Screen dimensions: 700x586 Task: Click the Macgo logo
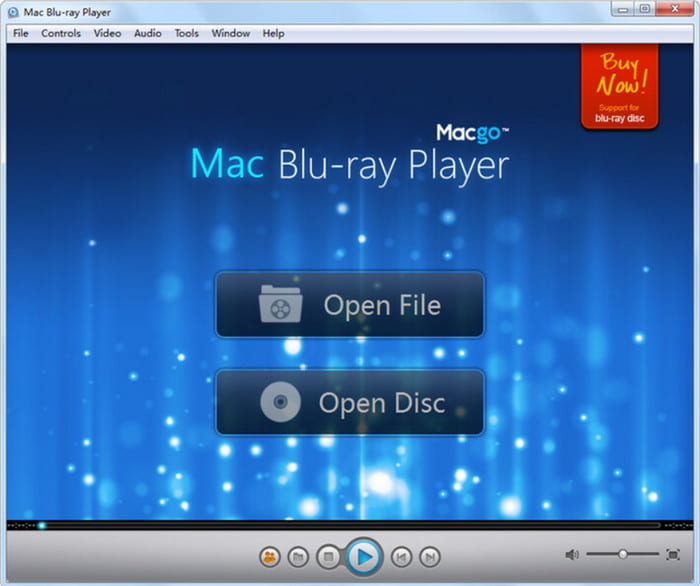tap(472, 133)
